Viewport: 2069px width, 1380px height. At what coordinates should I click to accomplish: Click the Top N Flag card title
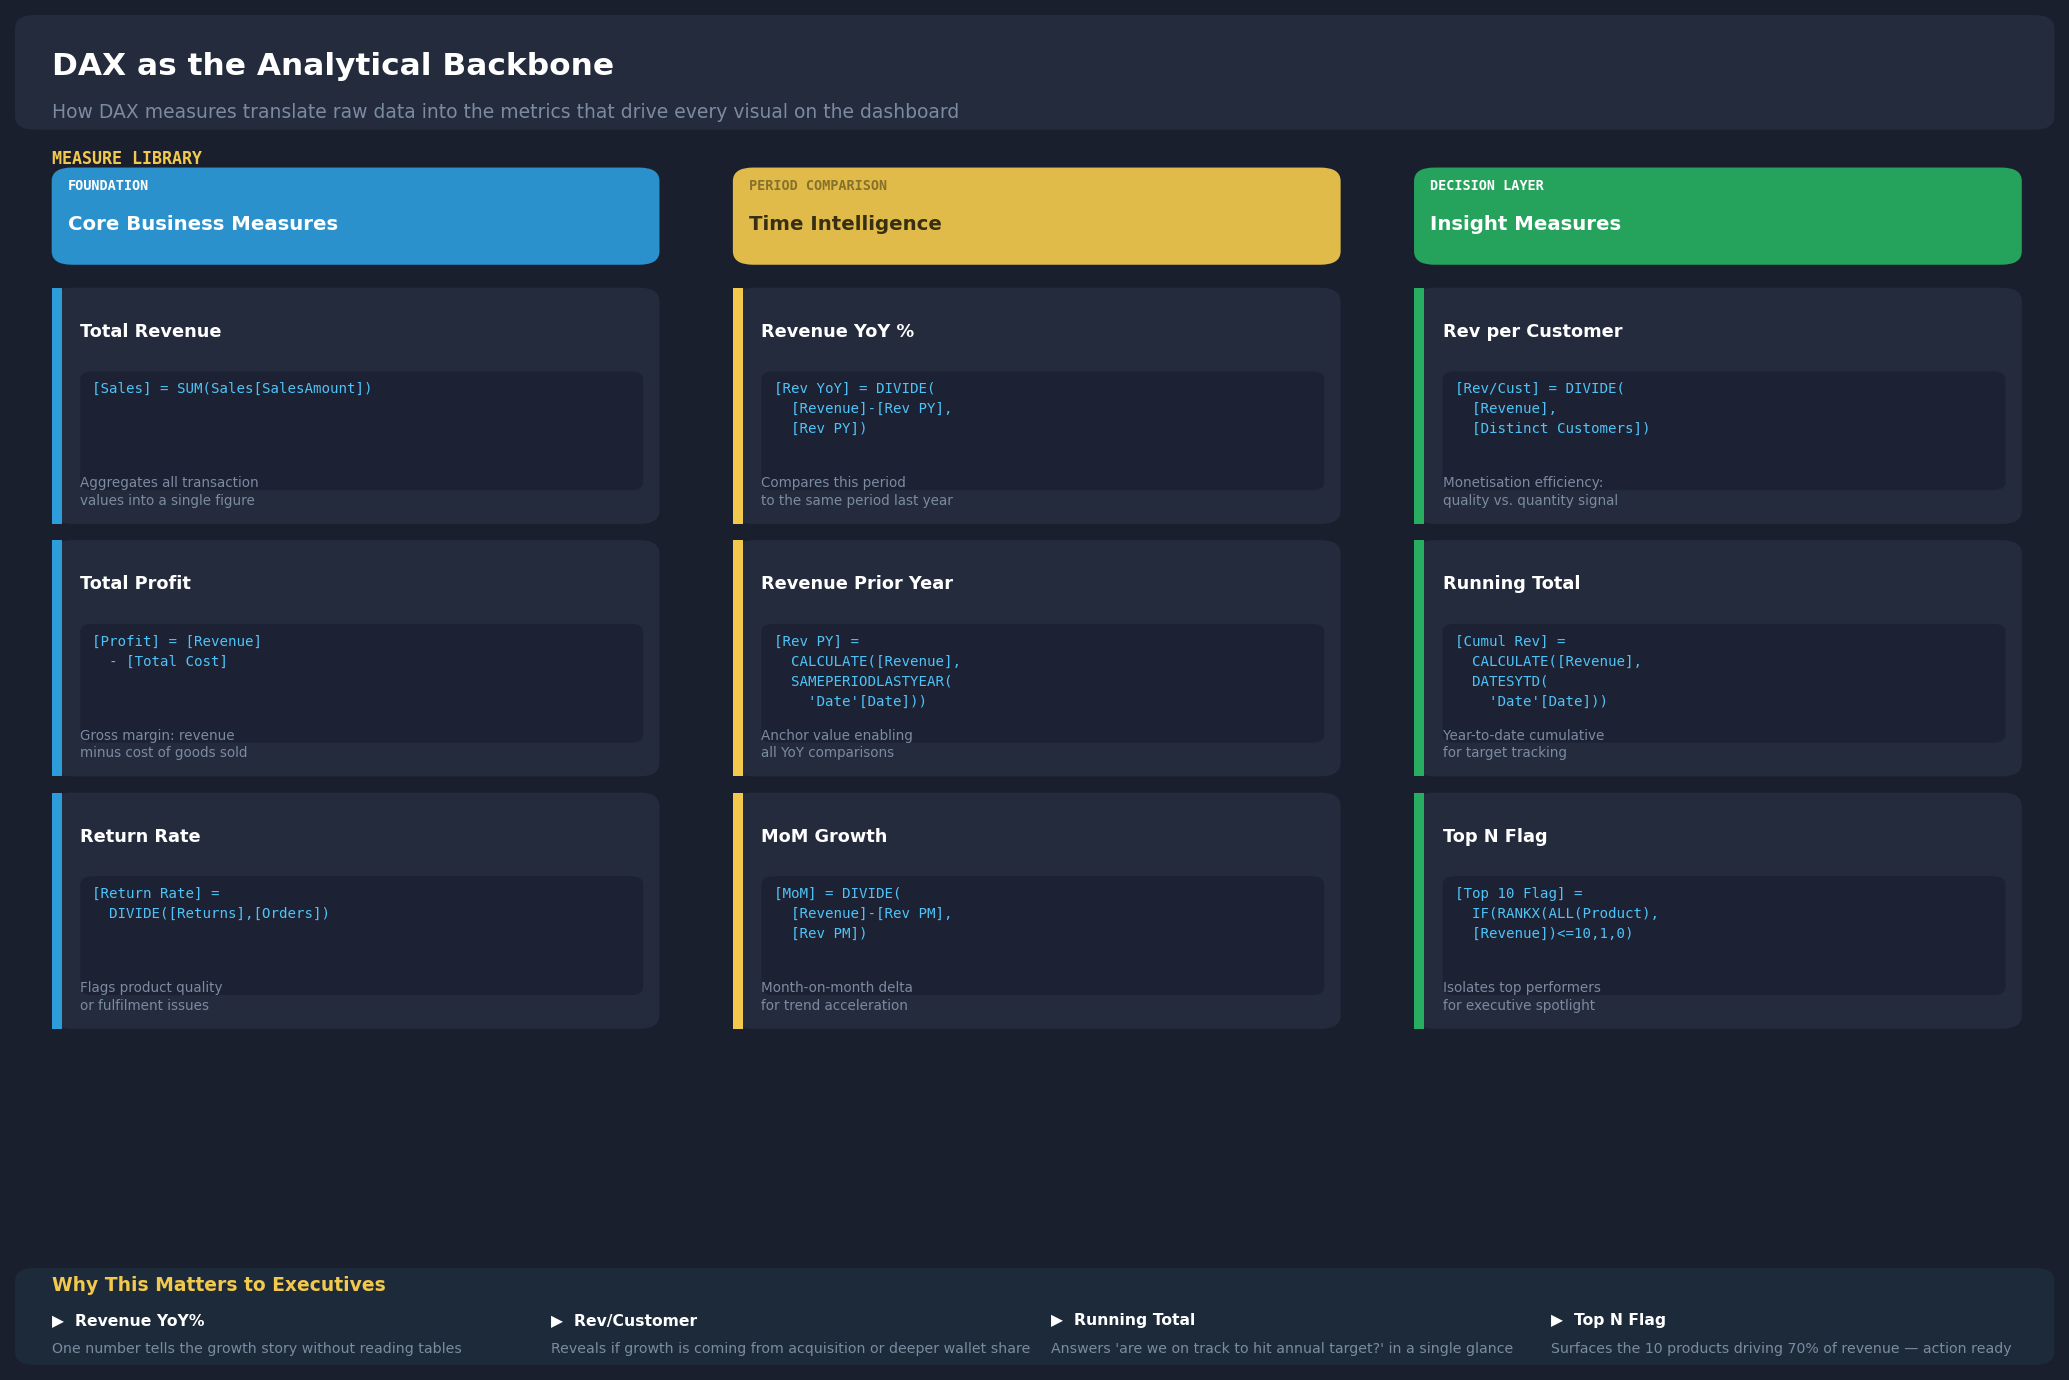(x=1495, y=836)
